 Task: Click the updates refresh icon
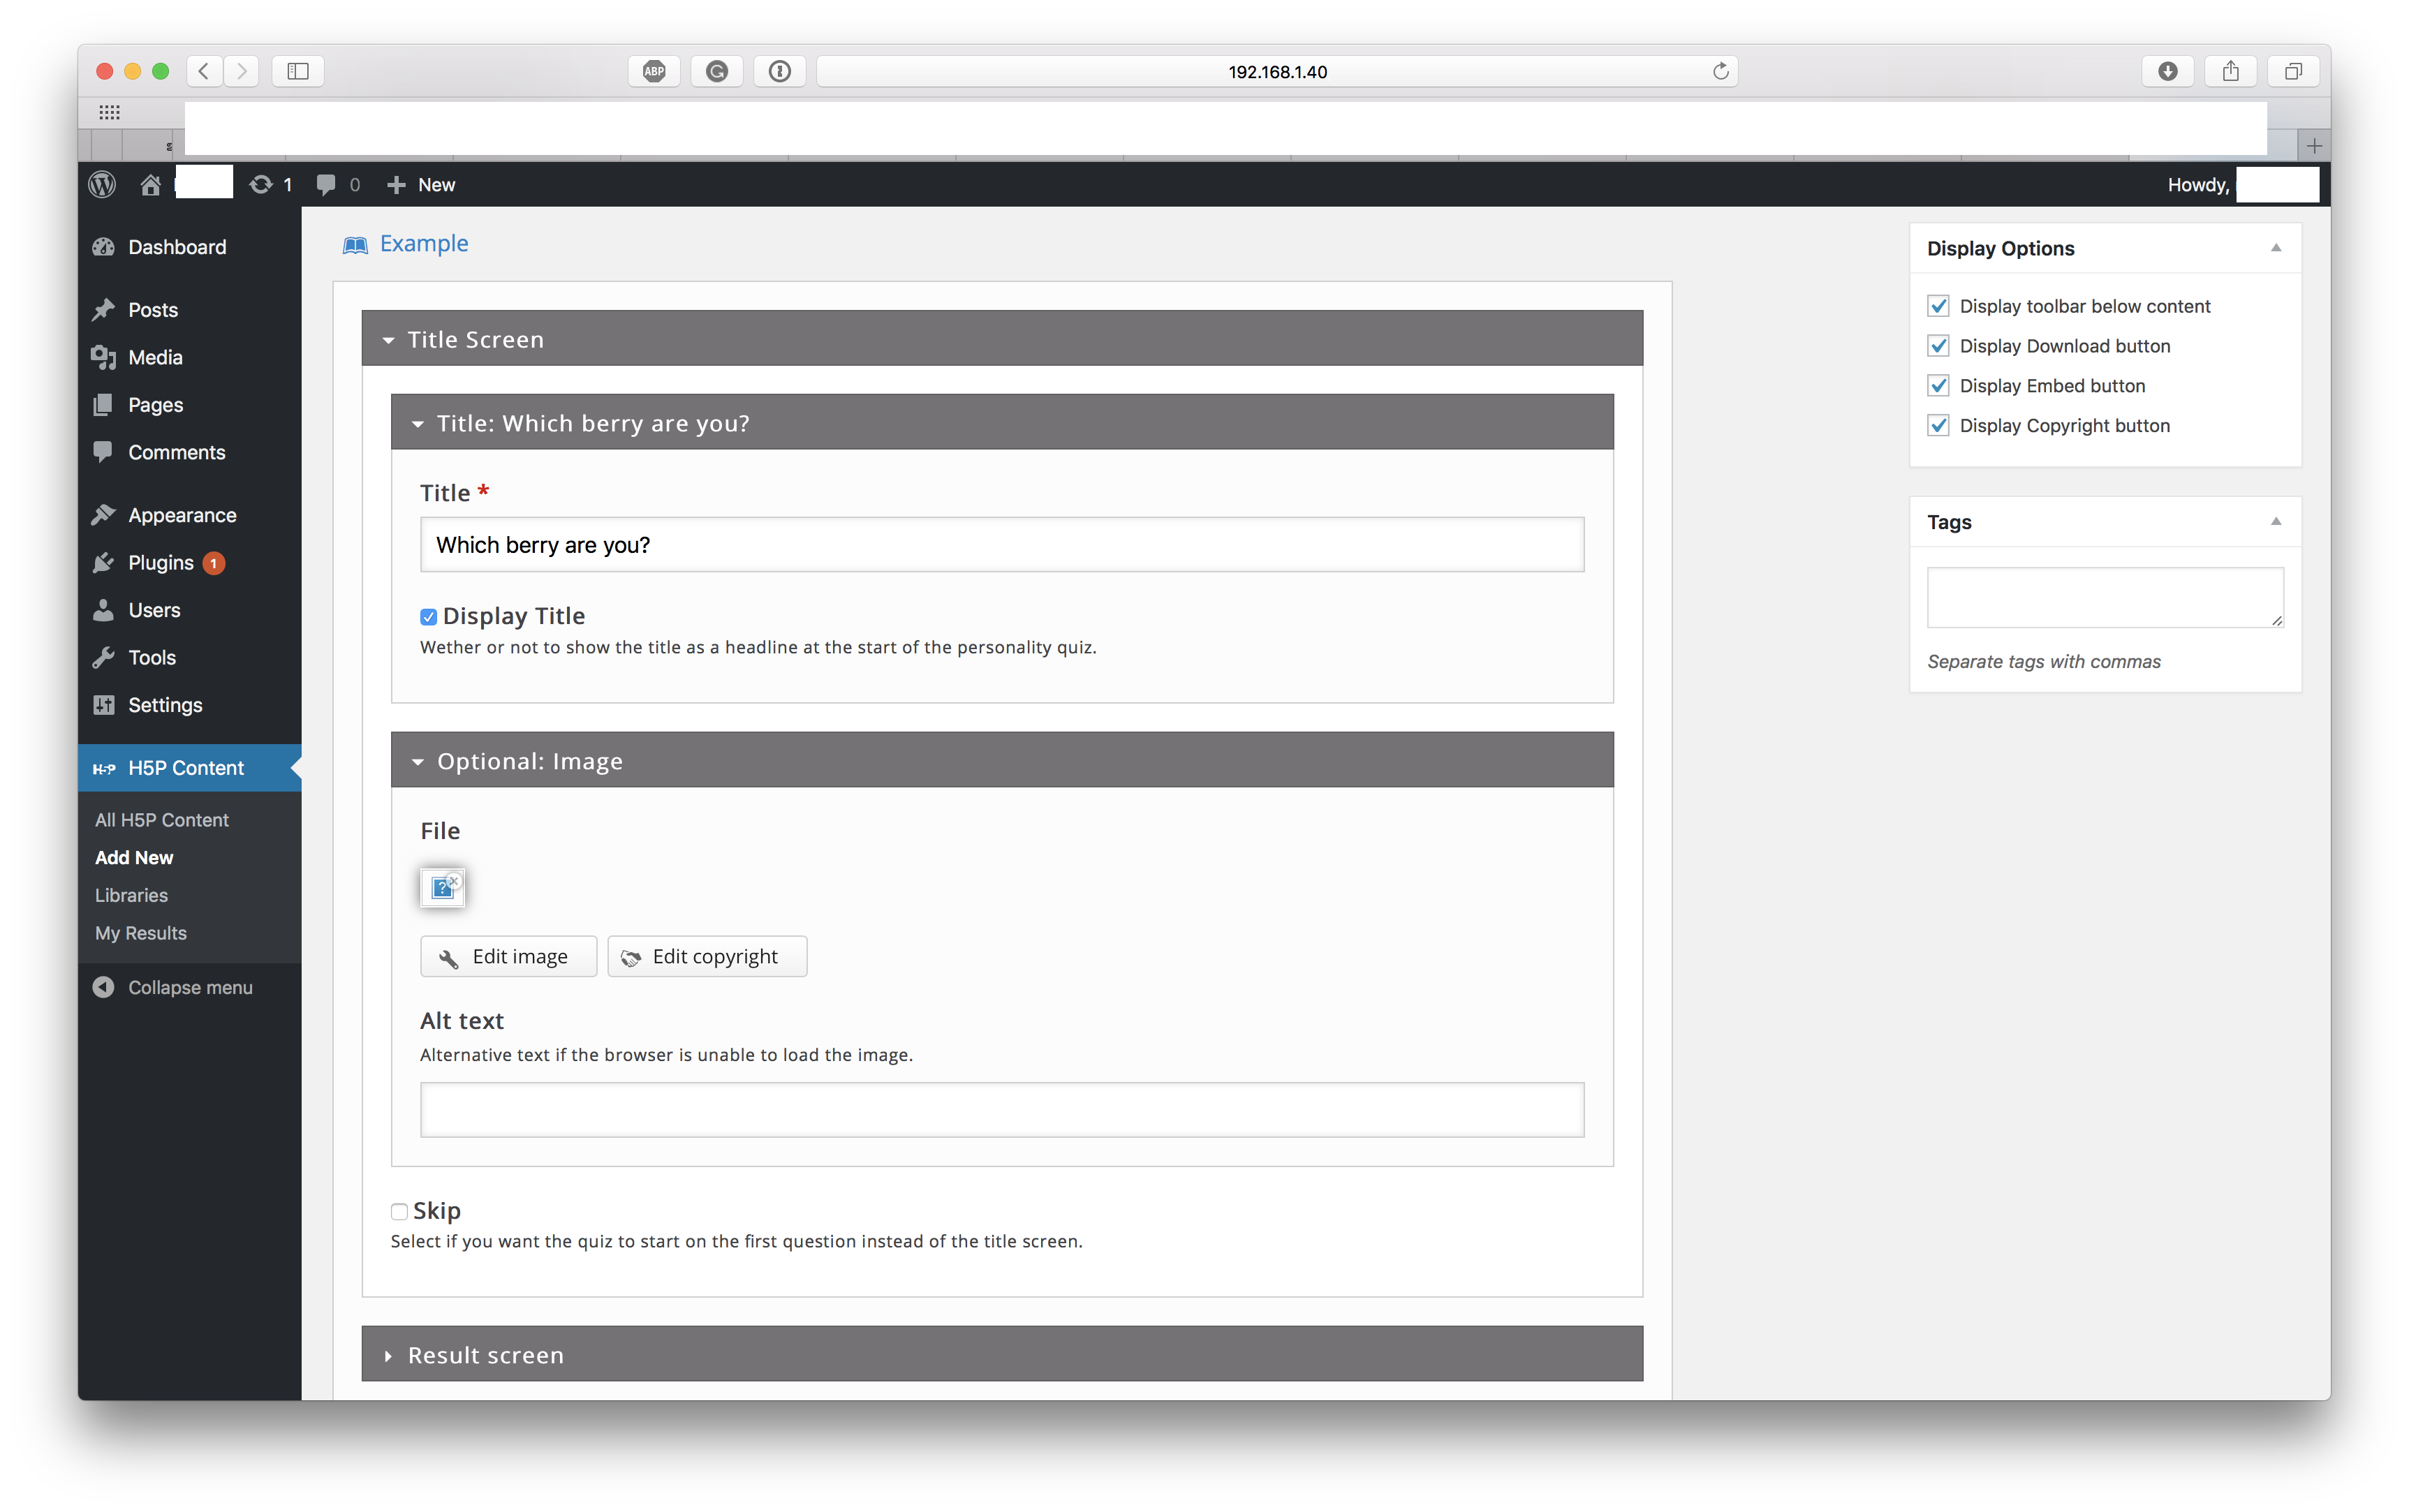tap(261, 185)
